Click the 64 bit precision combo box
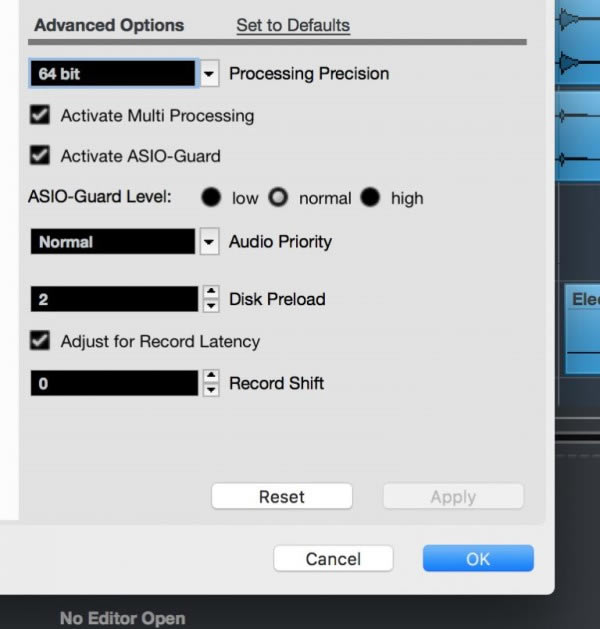600x629 pixels. click(x=112, y=73)
